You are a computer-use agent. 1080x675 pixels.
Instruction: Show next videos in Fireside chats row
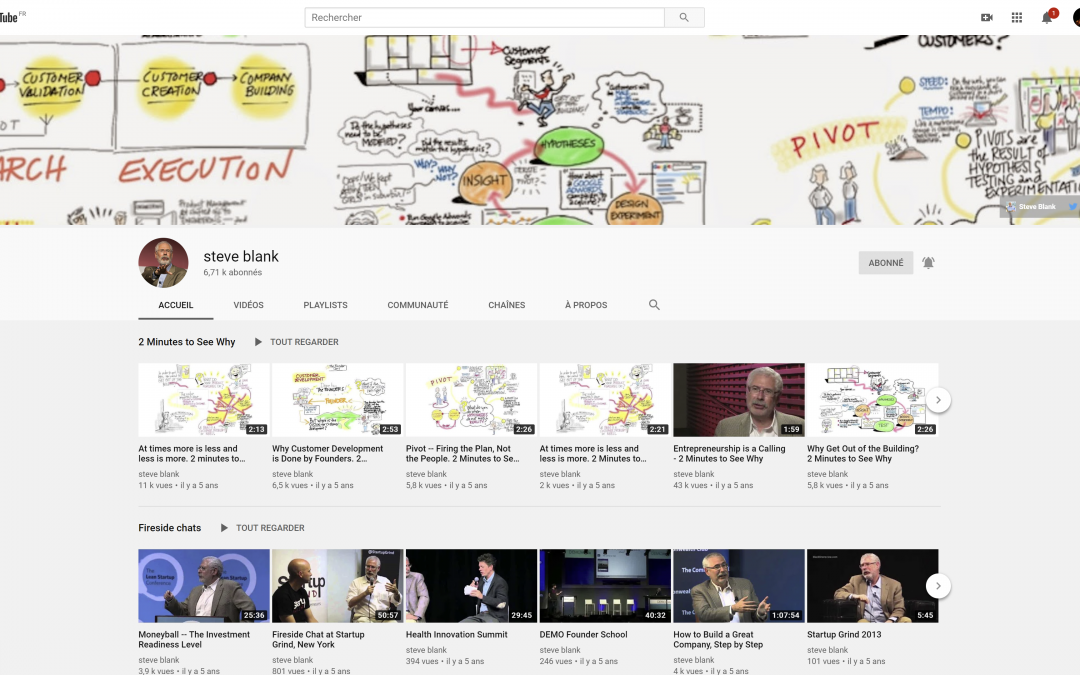(x=938, y=586)
